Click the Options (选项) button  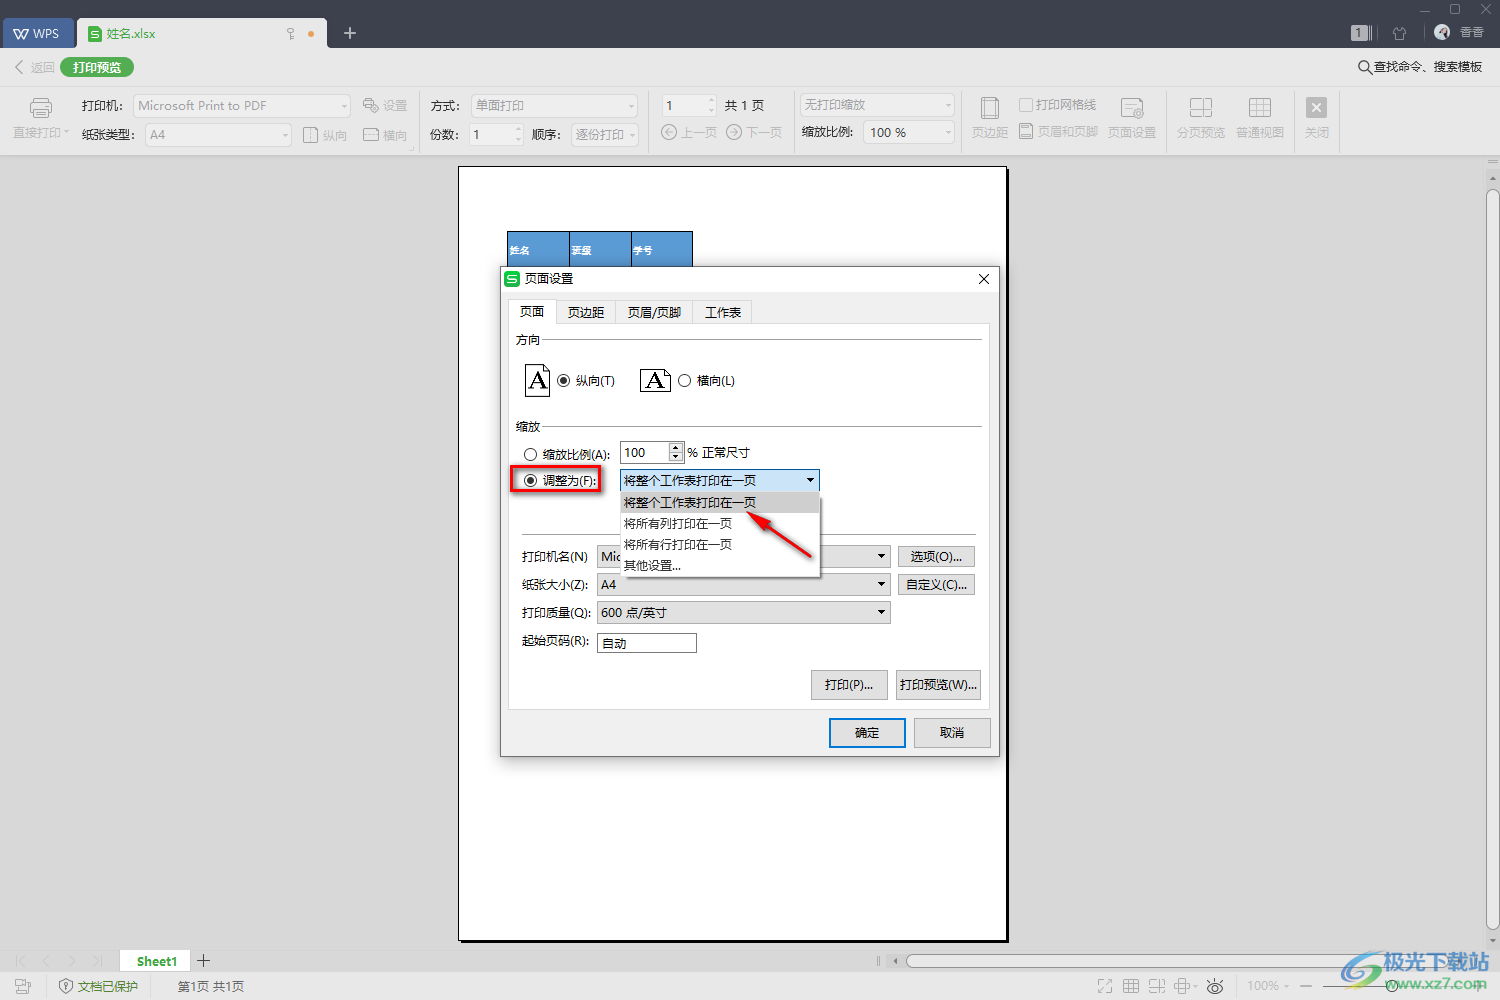[936, 556]
